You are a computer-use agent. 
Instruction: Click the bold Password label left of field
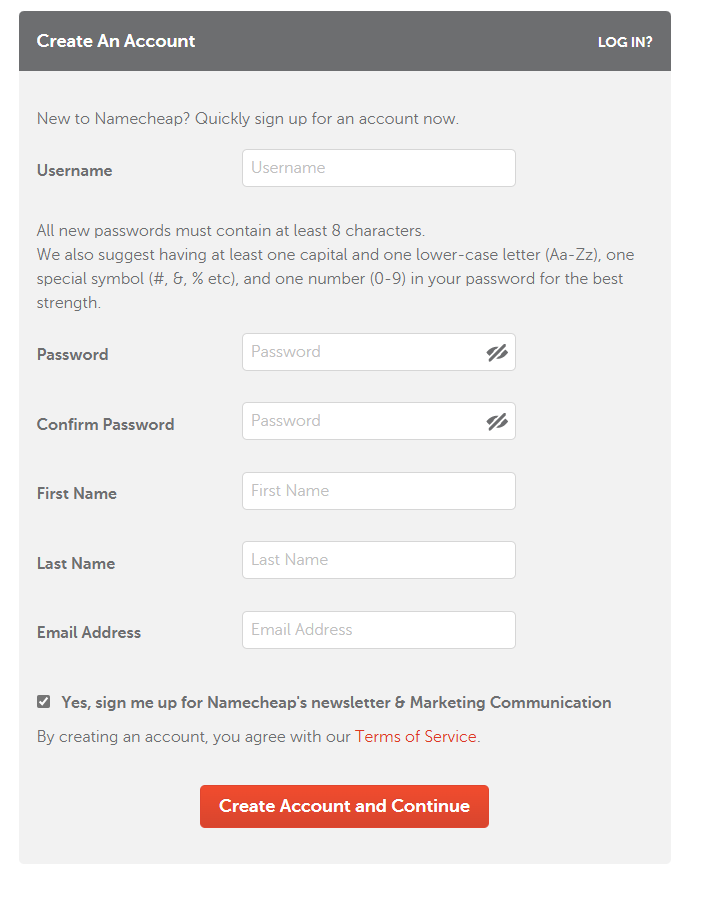coord(72,355)
